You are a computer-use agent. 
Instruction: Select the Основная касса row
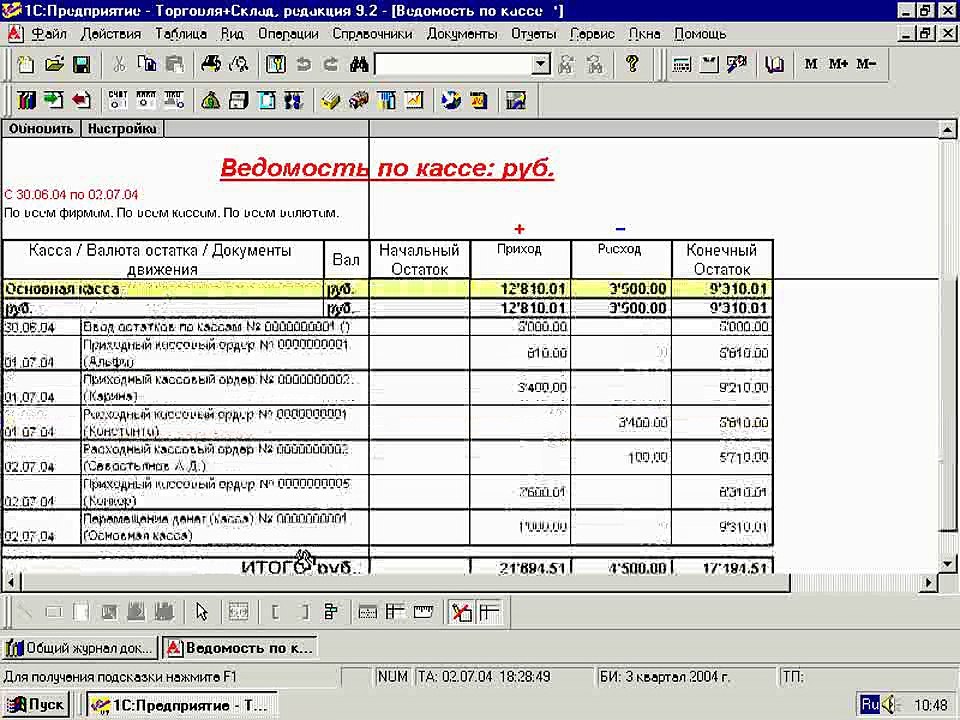coord(388,289)
